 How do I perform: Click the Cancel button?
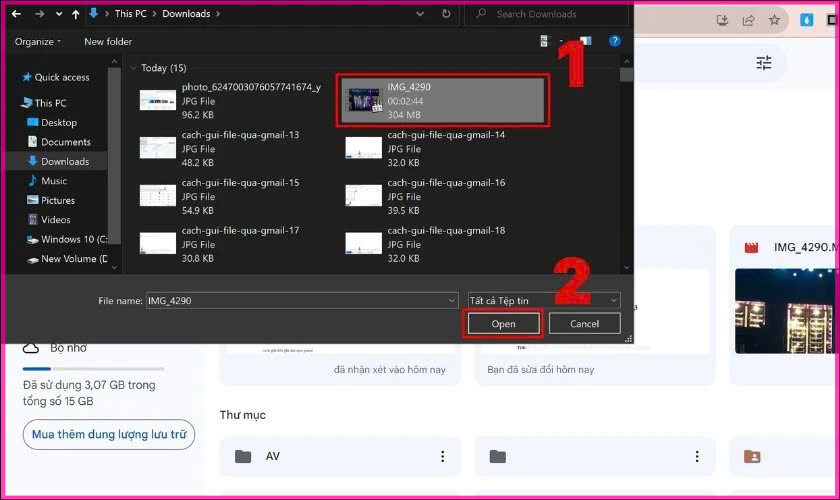pyautogui.click(x=584, y=324)
